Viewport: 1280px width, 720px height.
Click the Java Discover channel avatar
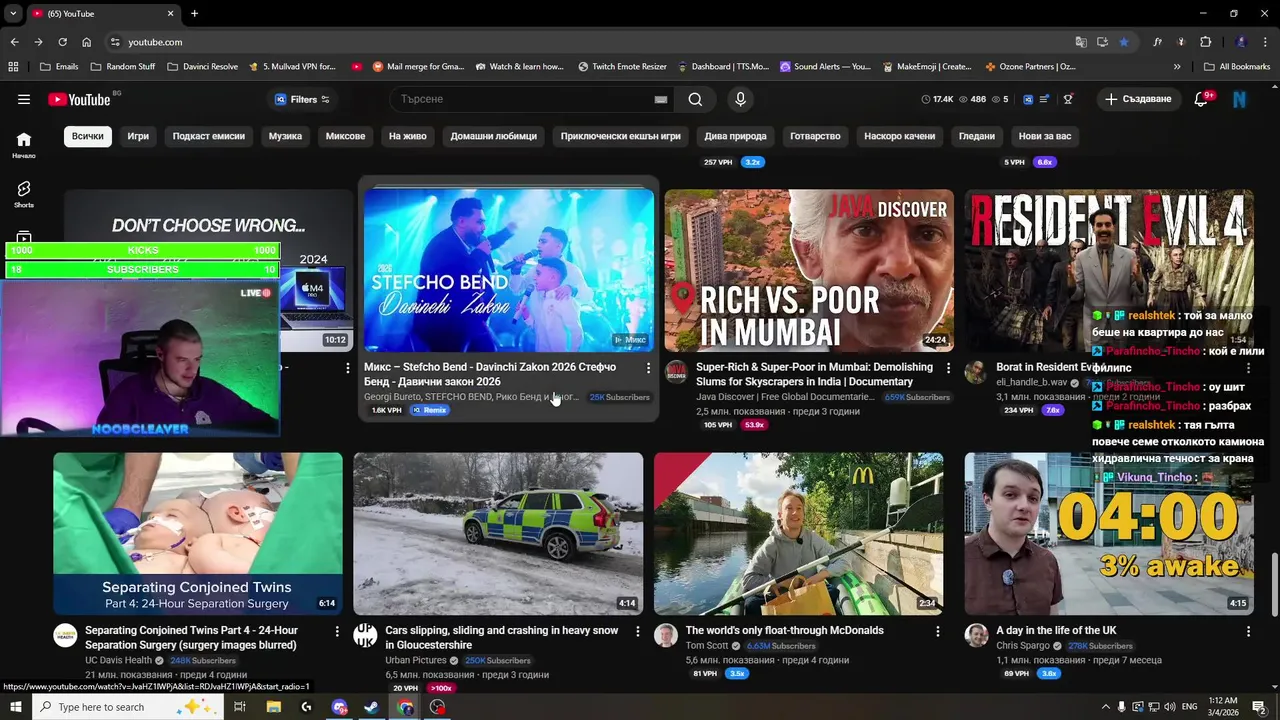tap(676, 372)
